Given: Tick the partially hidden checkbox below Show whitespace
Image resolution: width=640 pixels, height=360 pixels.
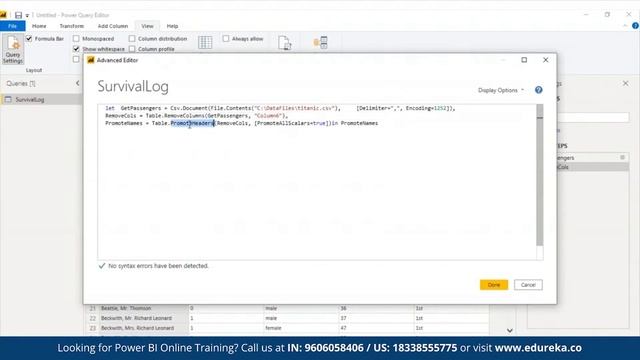Looking at the screenshot, I should (76, 59).
